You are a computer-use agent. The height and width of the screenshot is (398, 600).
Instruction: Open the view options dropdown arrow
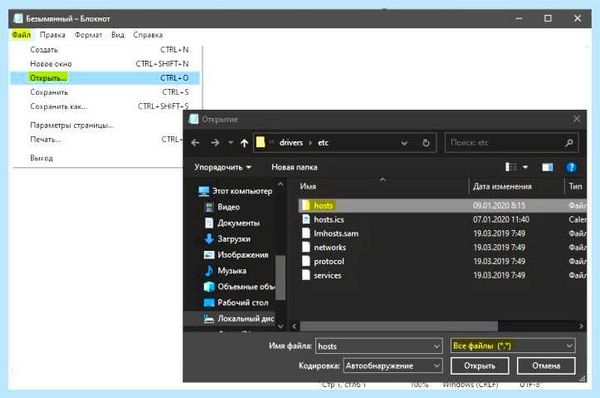(x=525, y=167)
